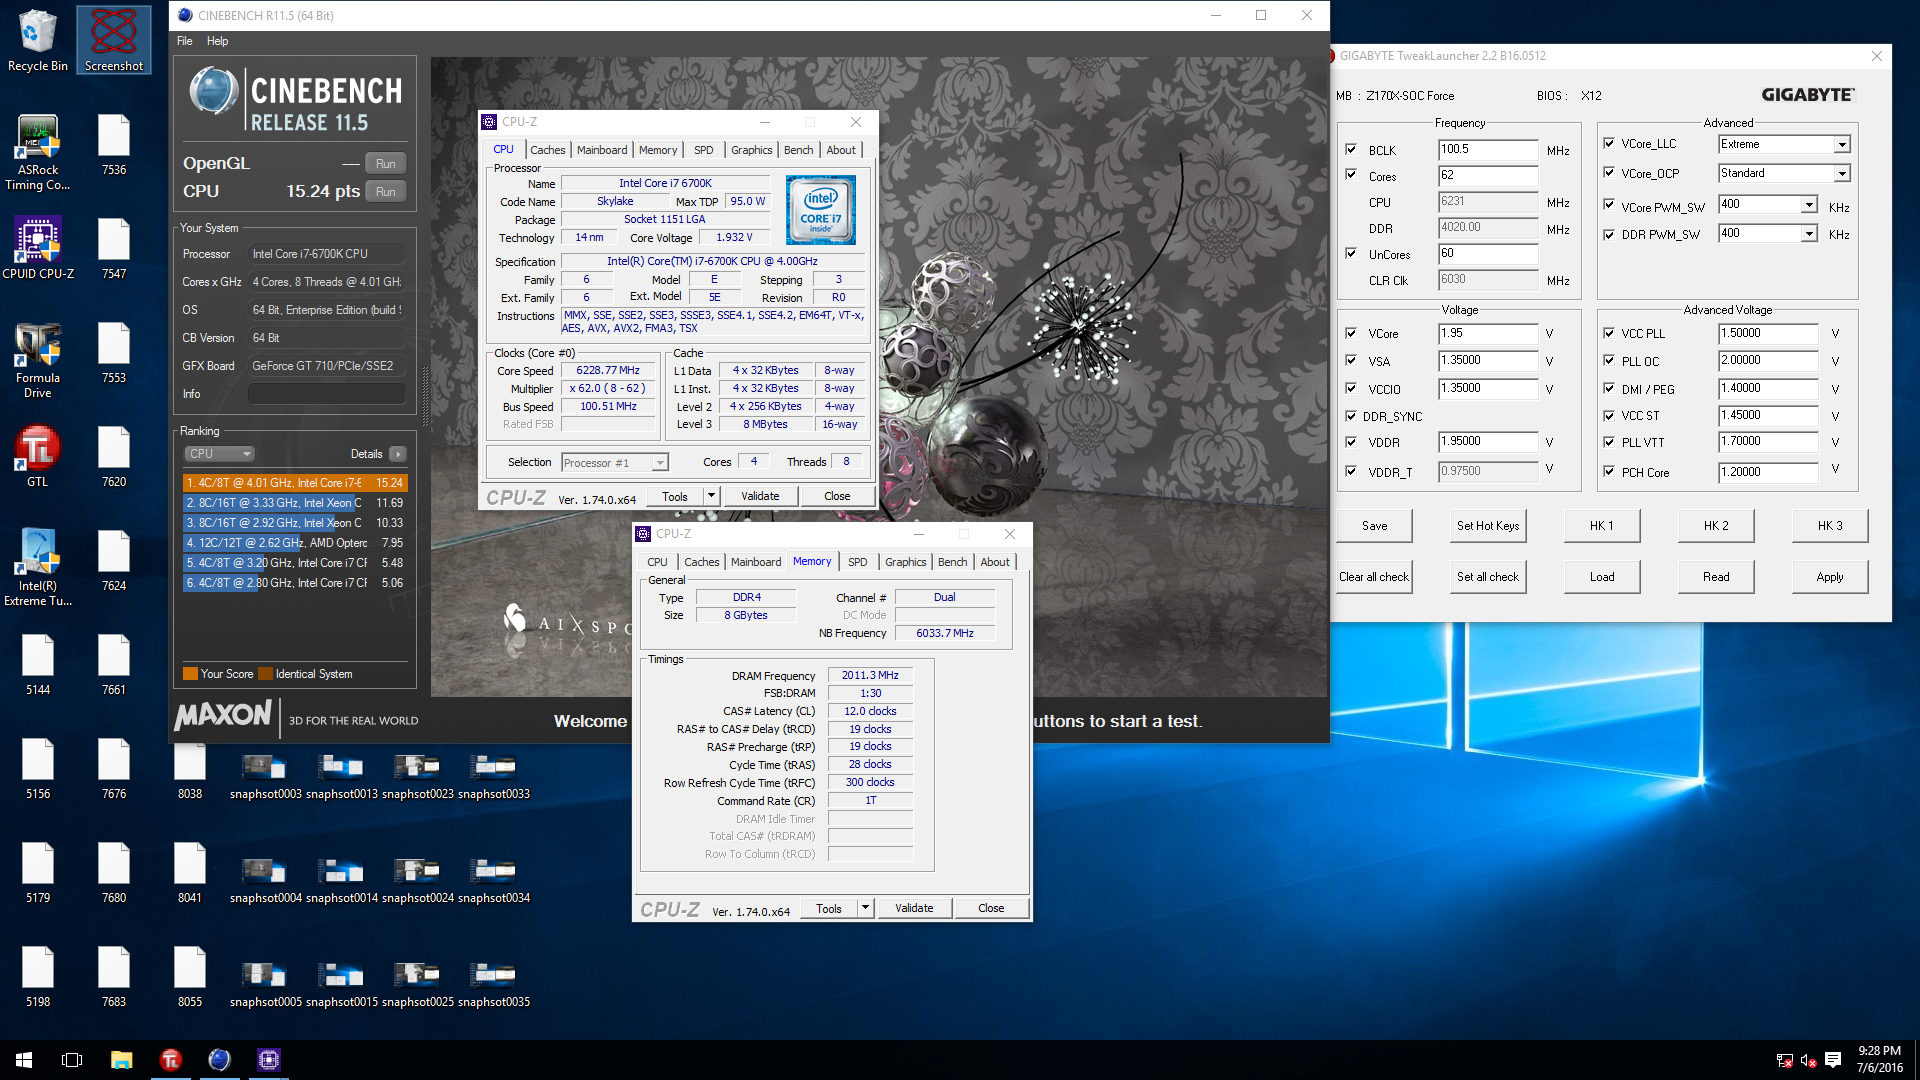
Task: Expand Tools arrow in Memory tab window
Action: [x=865, y=908]
